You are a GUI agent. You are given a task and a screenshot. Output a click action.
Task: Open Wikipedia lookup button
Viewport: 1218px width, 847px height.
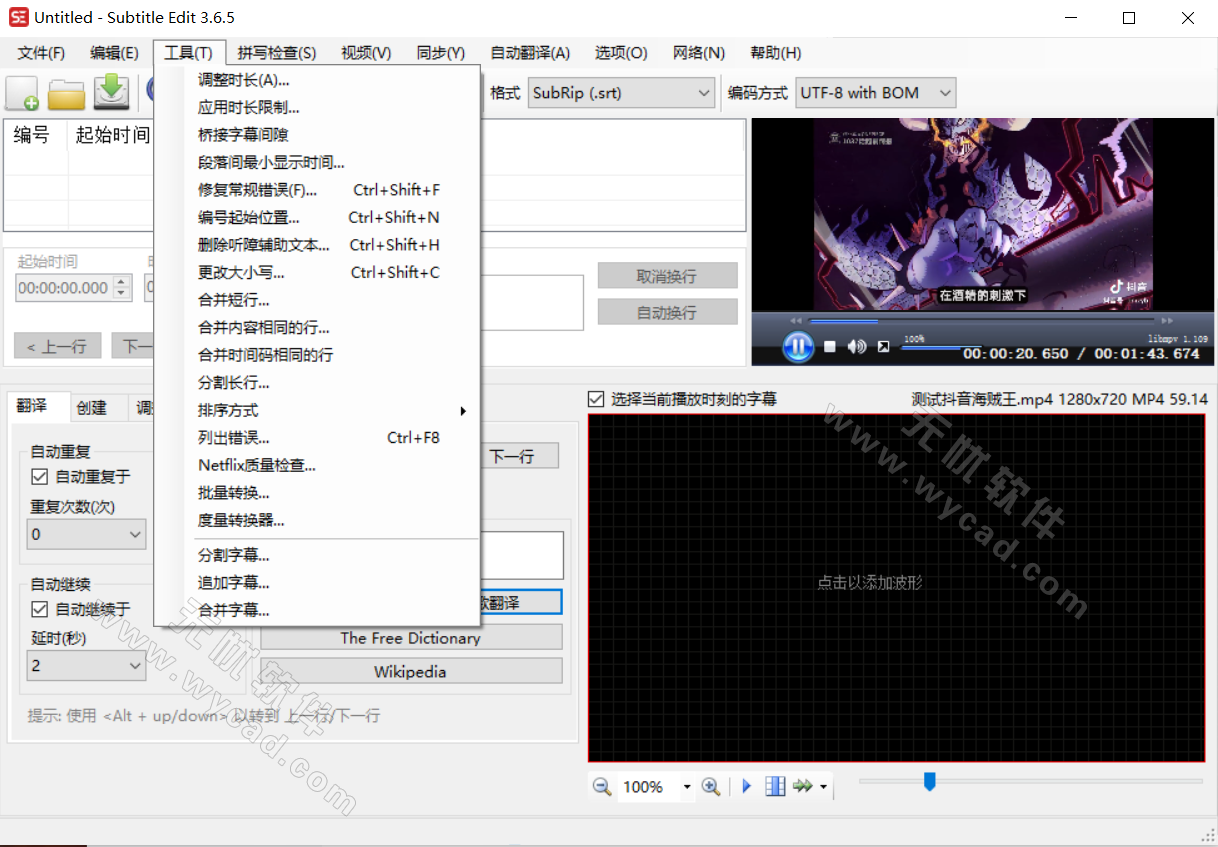[x=410, y=670]
